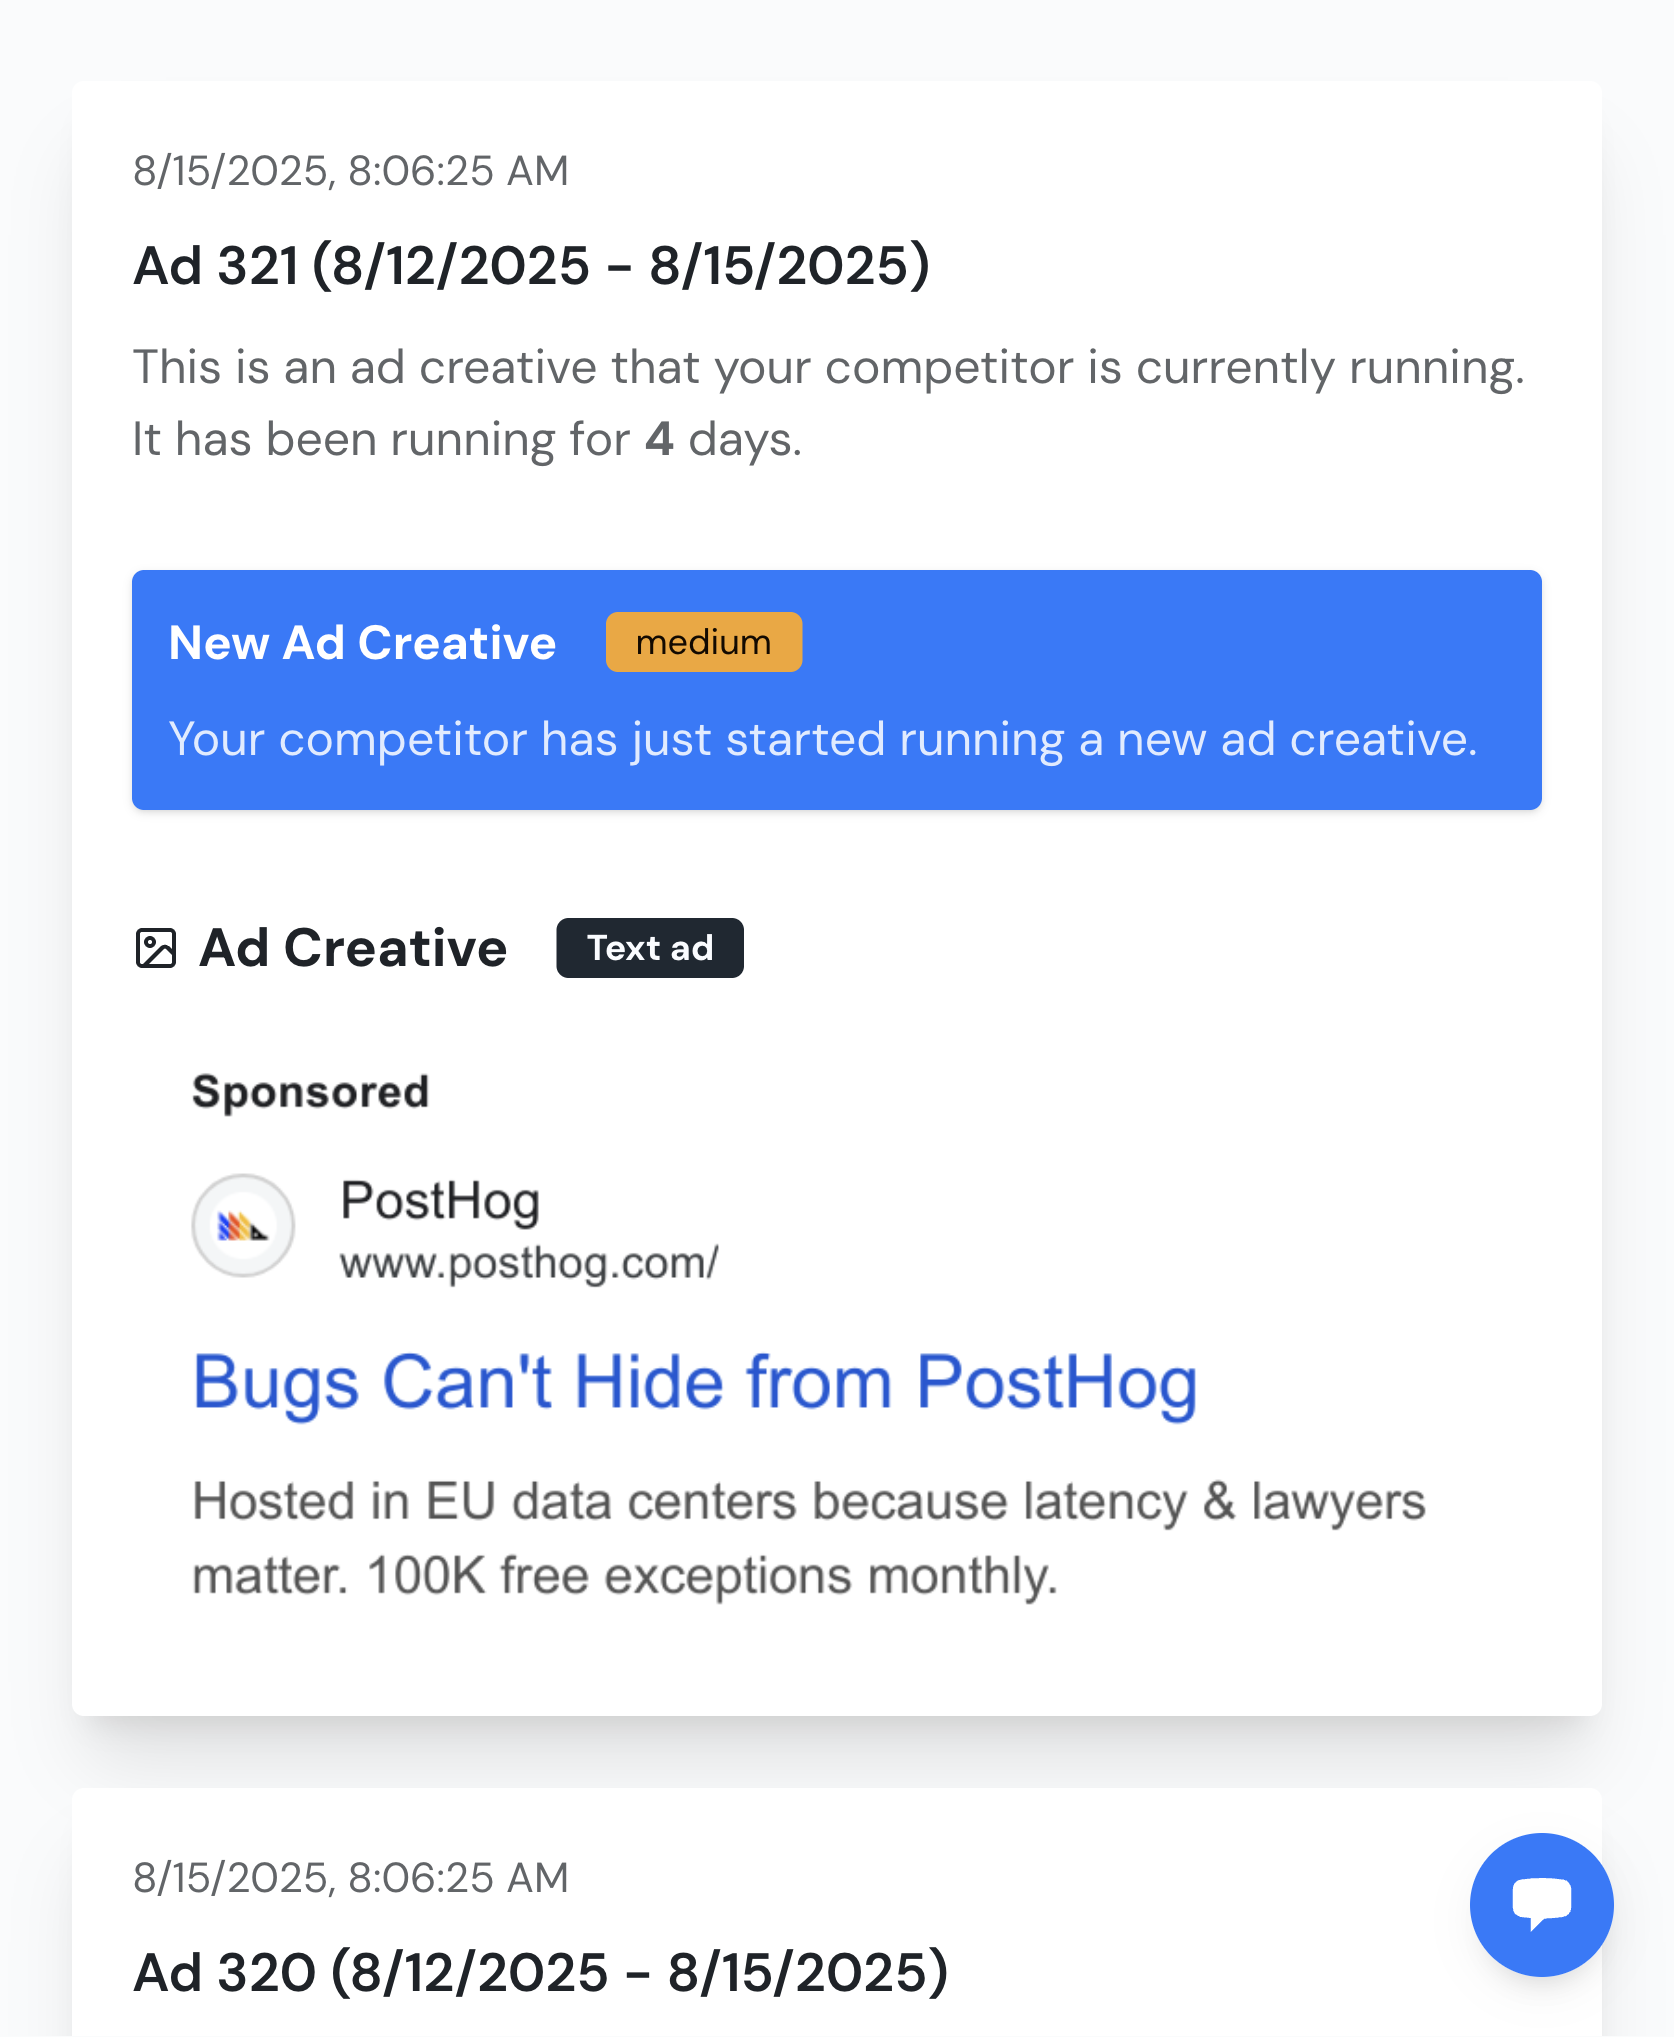Click the PostHog logo avatar
This screenshot has height=2037, width=1674.
point(243,1225)
